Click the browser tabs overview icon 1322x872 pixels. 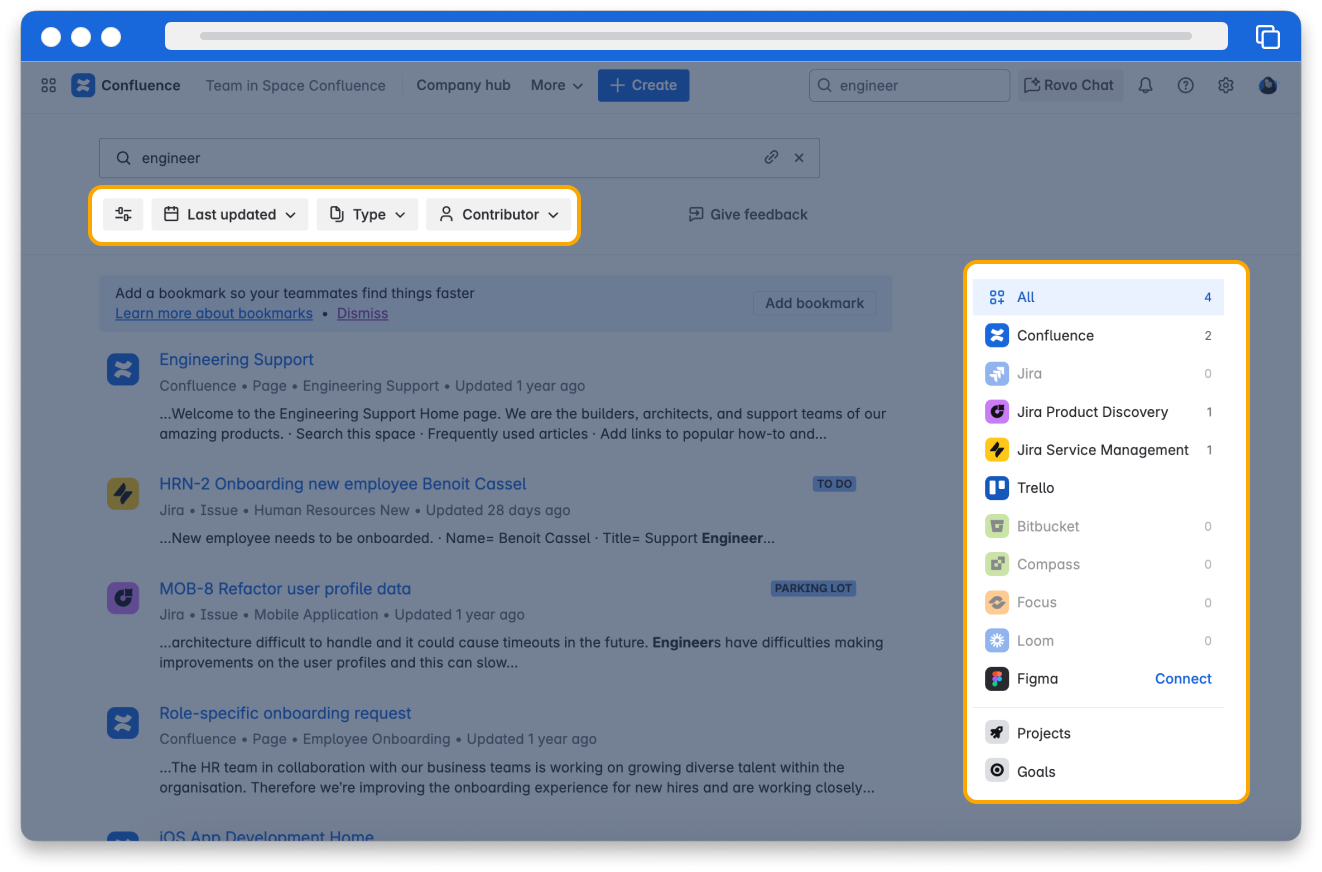point(1268,37)
